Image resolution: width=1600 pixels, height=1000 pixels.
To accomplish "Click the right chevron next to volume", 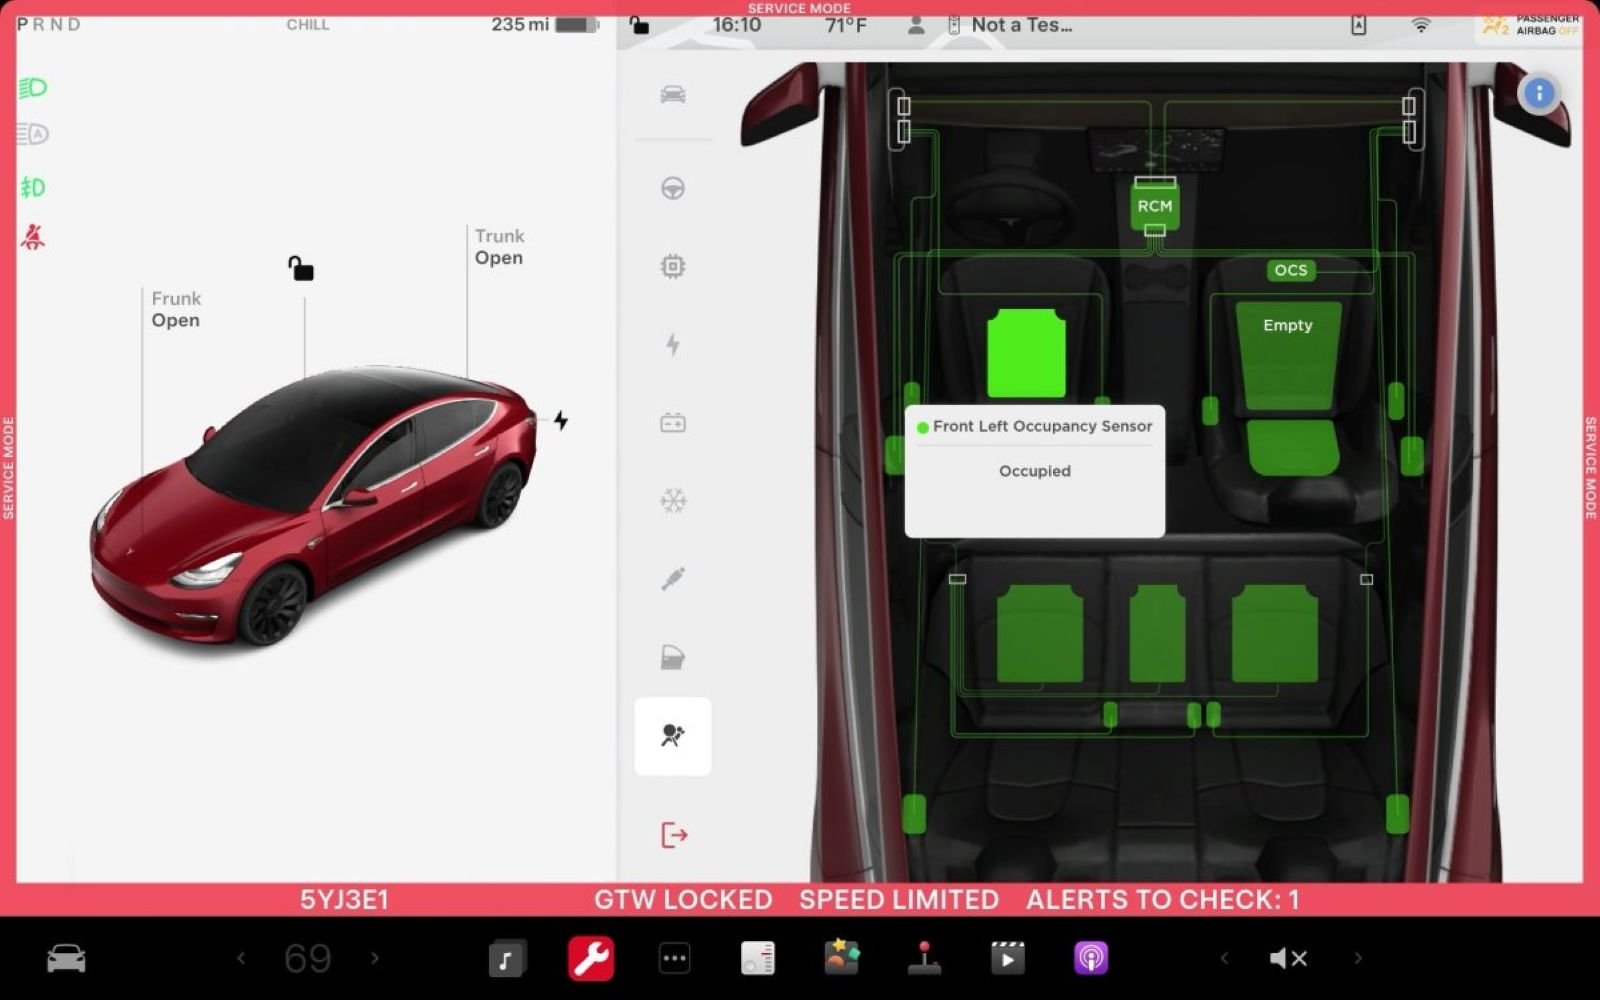I will tap(1356, 957).
